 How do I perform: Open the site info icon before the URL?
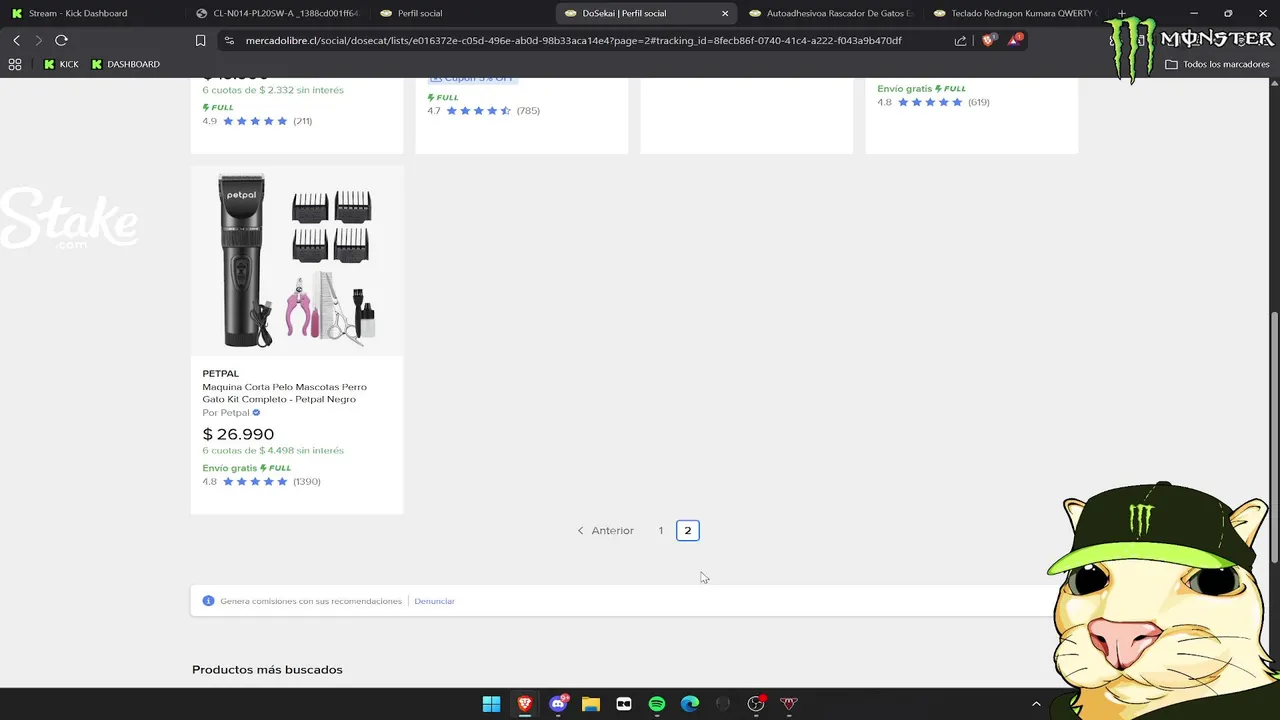coord(229,41)
